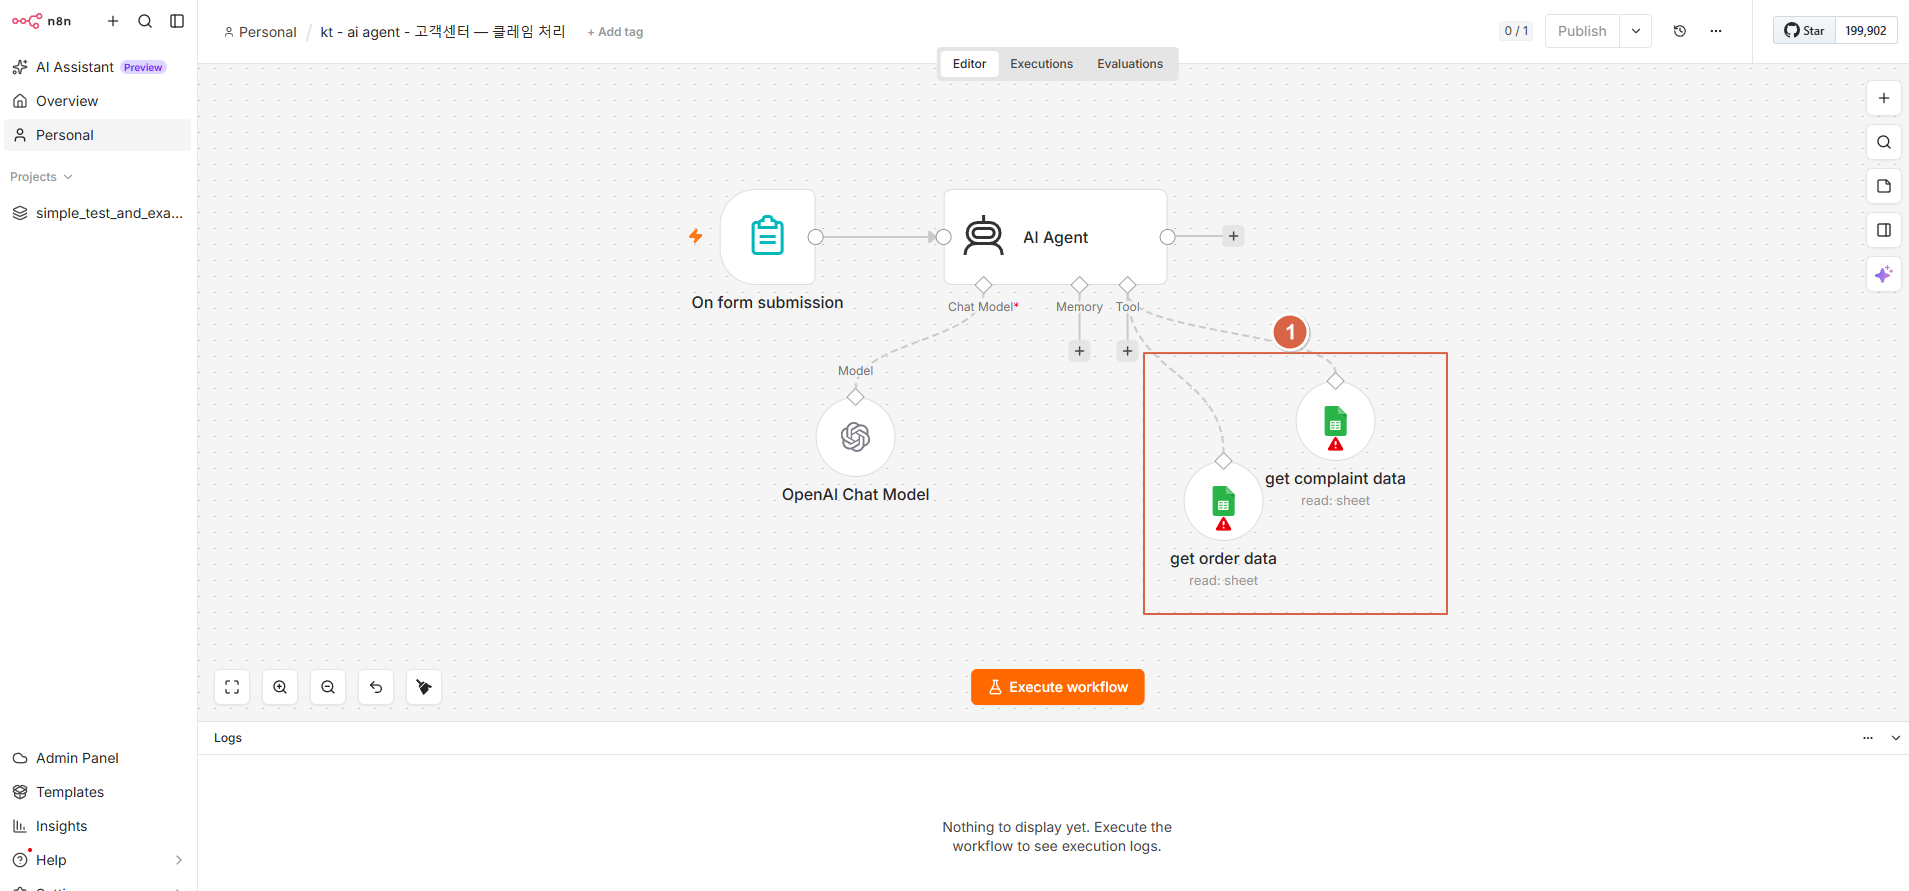Click the Chat Model connector diamond
Image resolution: width=1909 pixels, height=891 pixels.
[x=983, y=285]
